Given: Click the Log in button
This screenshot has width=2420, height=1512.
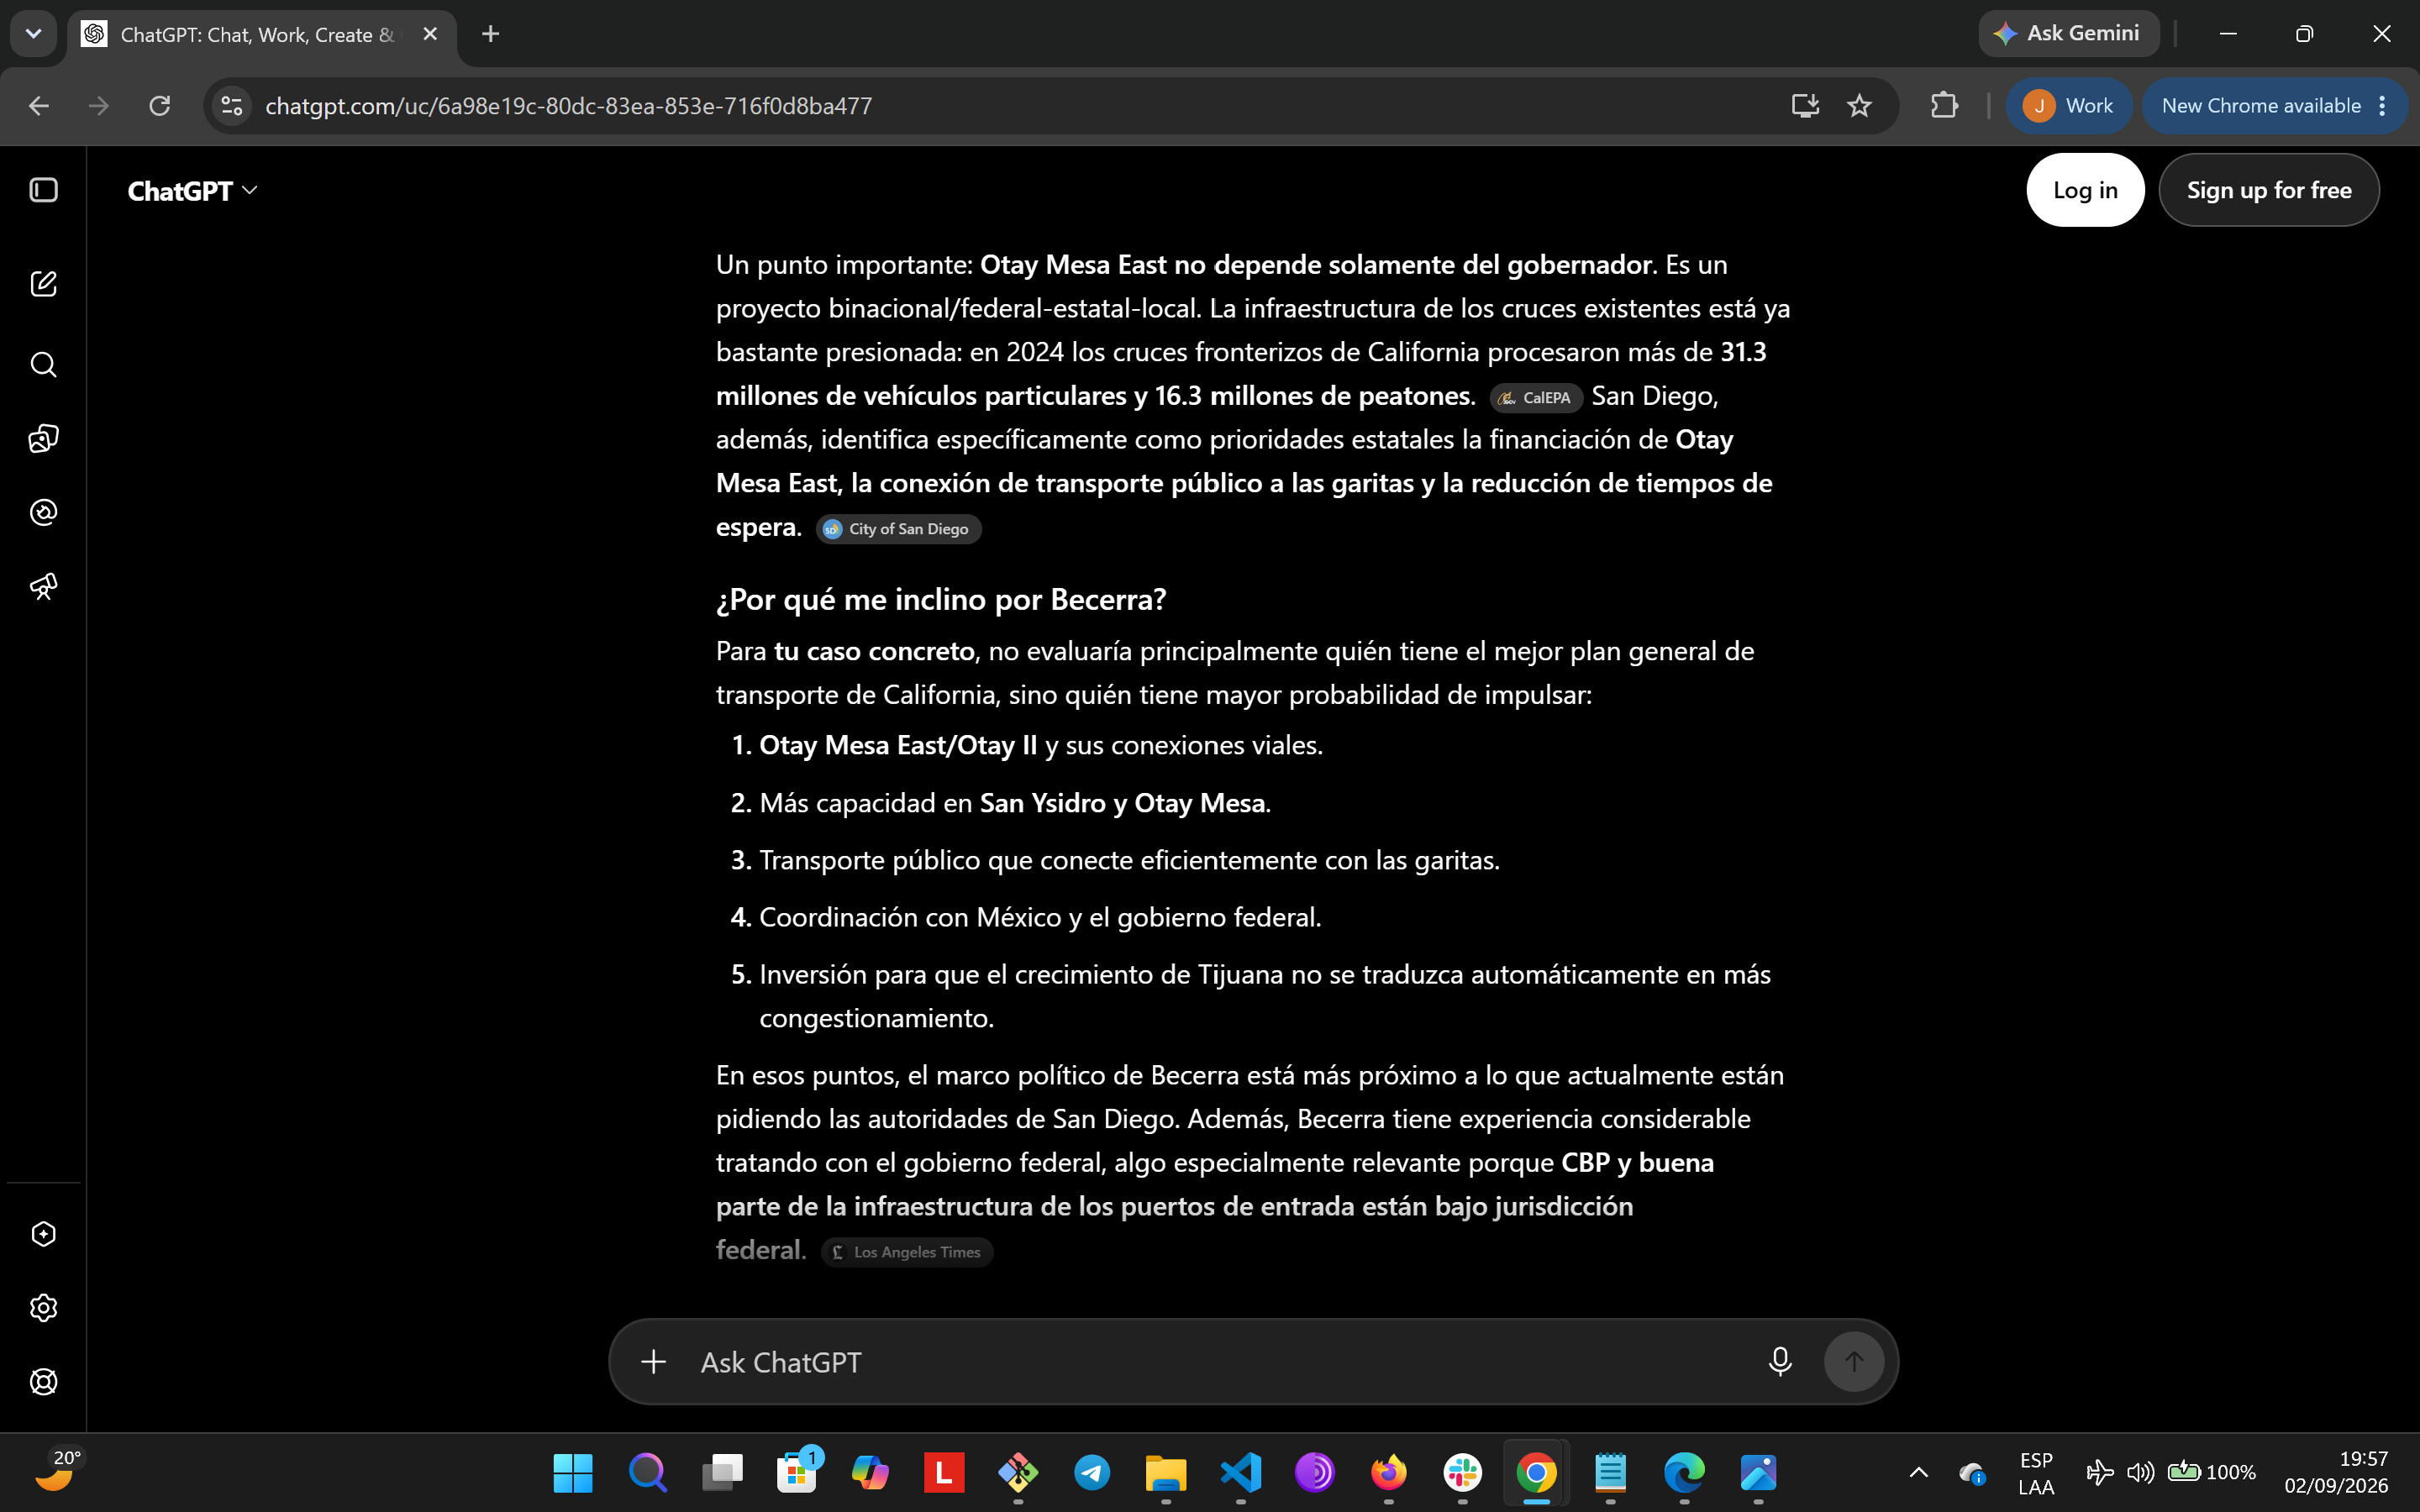Looking at the screenshot, I should [x=2085, y=190].
